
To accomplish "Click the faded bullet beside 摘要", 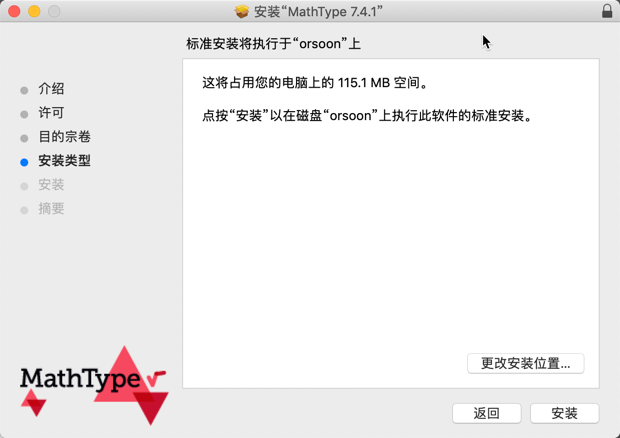I will (24, 210).
